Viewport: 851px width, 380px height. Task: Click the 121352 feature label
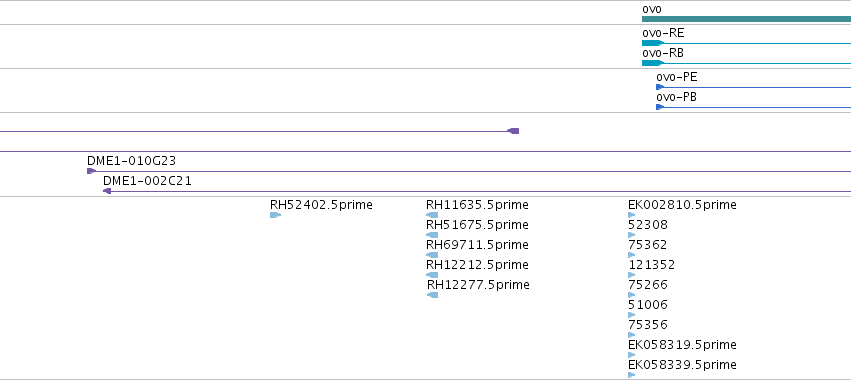pyautogui.click(x=652, y=264)
